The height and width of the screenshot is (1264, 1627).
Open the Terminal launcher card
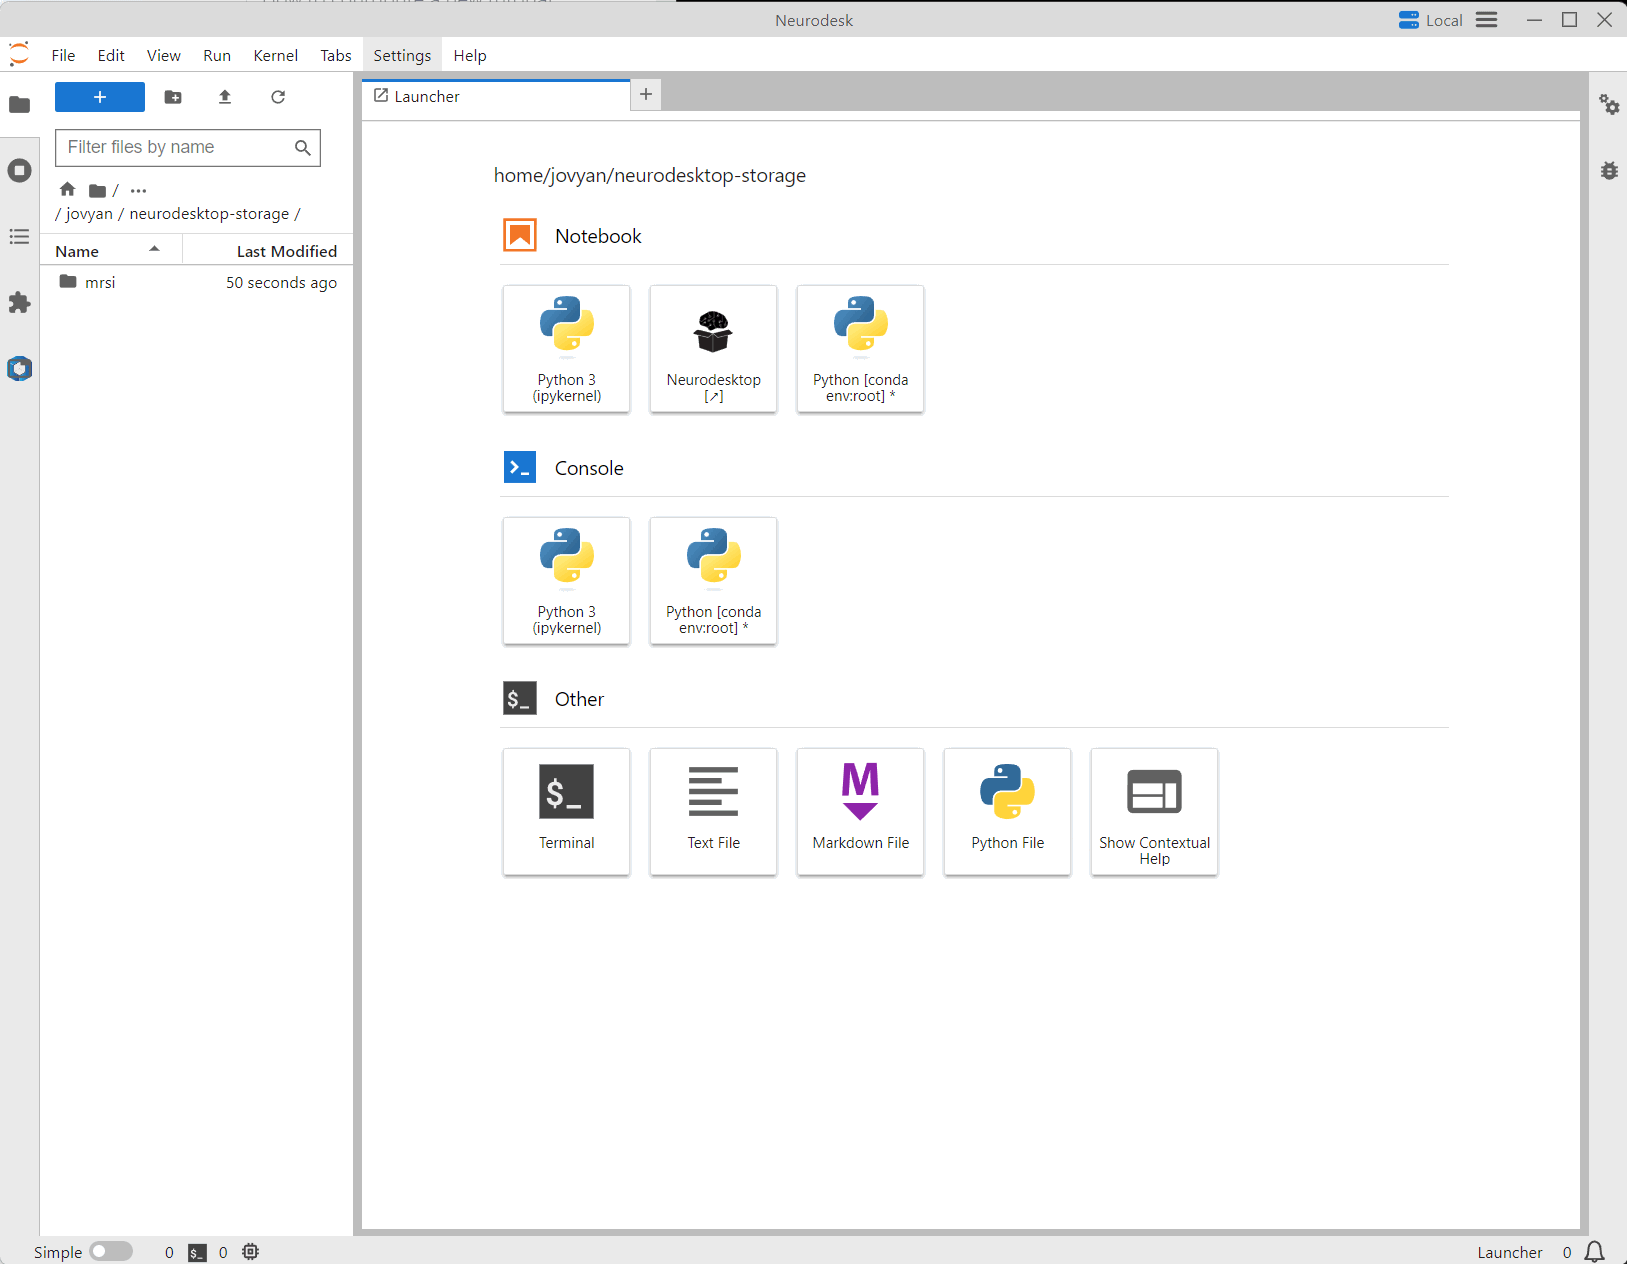coord(566,811)
